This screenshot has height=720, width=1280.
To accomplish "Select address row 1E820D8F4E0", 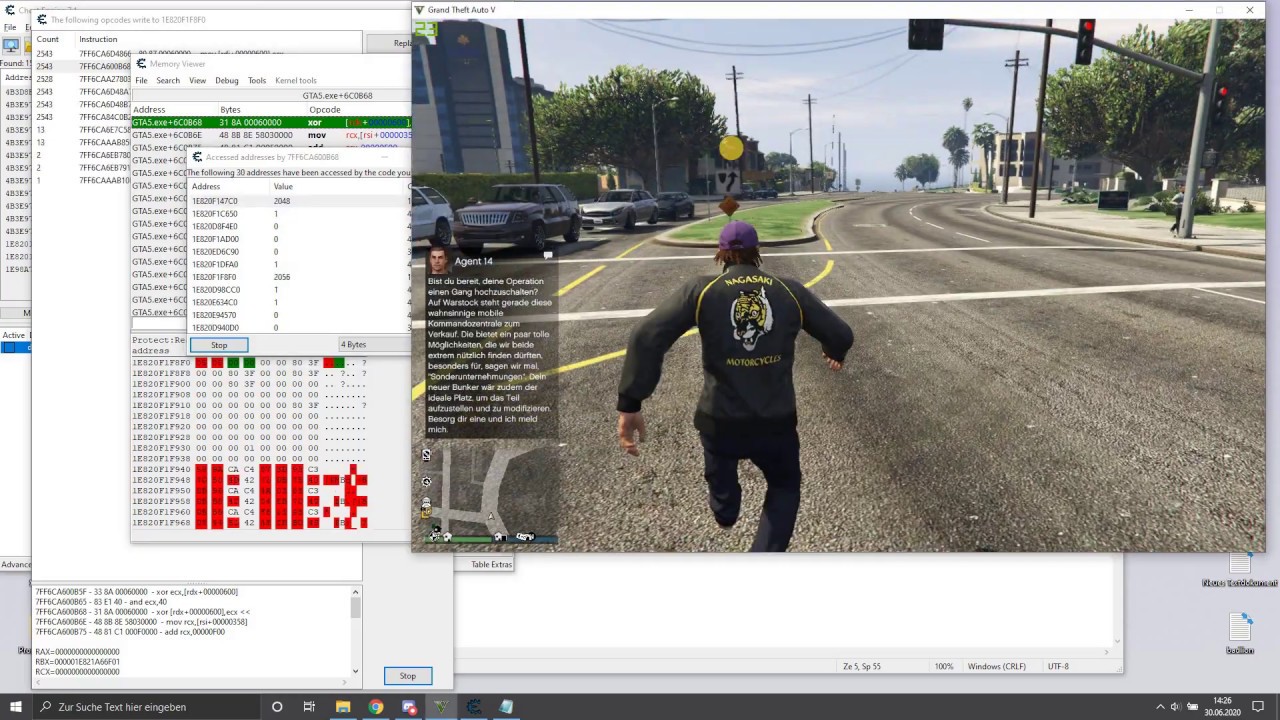I will tap(299, 226).
